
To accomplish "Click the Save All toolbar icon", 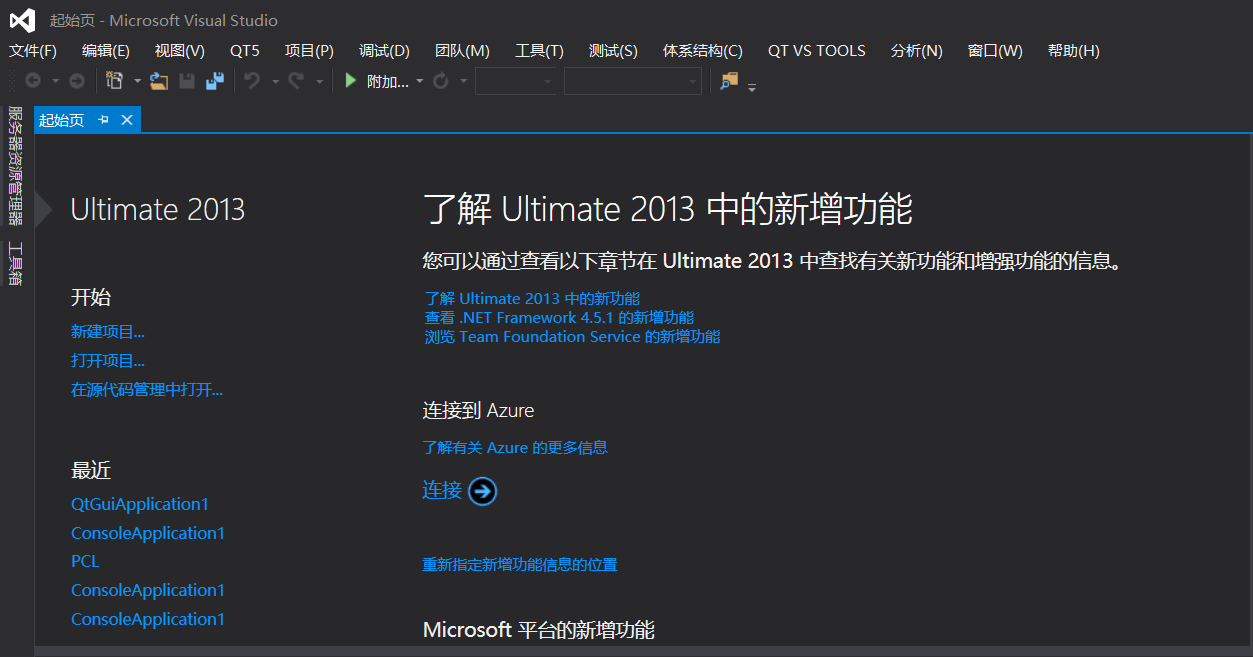I will [x=214, y=81].
